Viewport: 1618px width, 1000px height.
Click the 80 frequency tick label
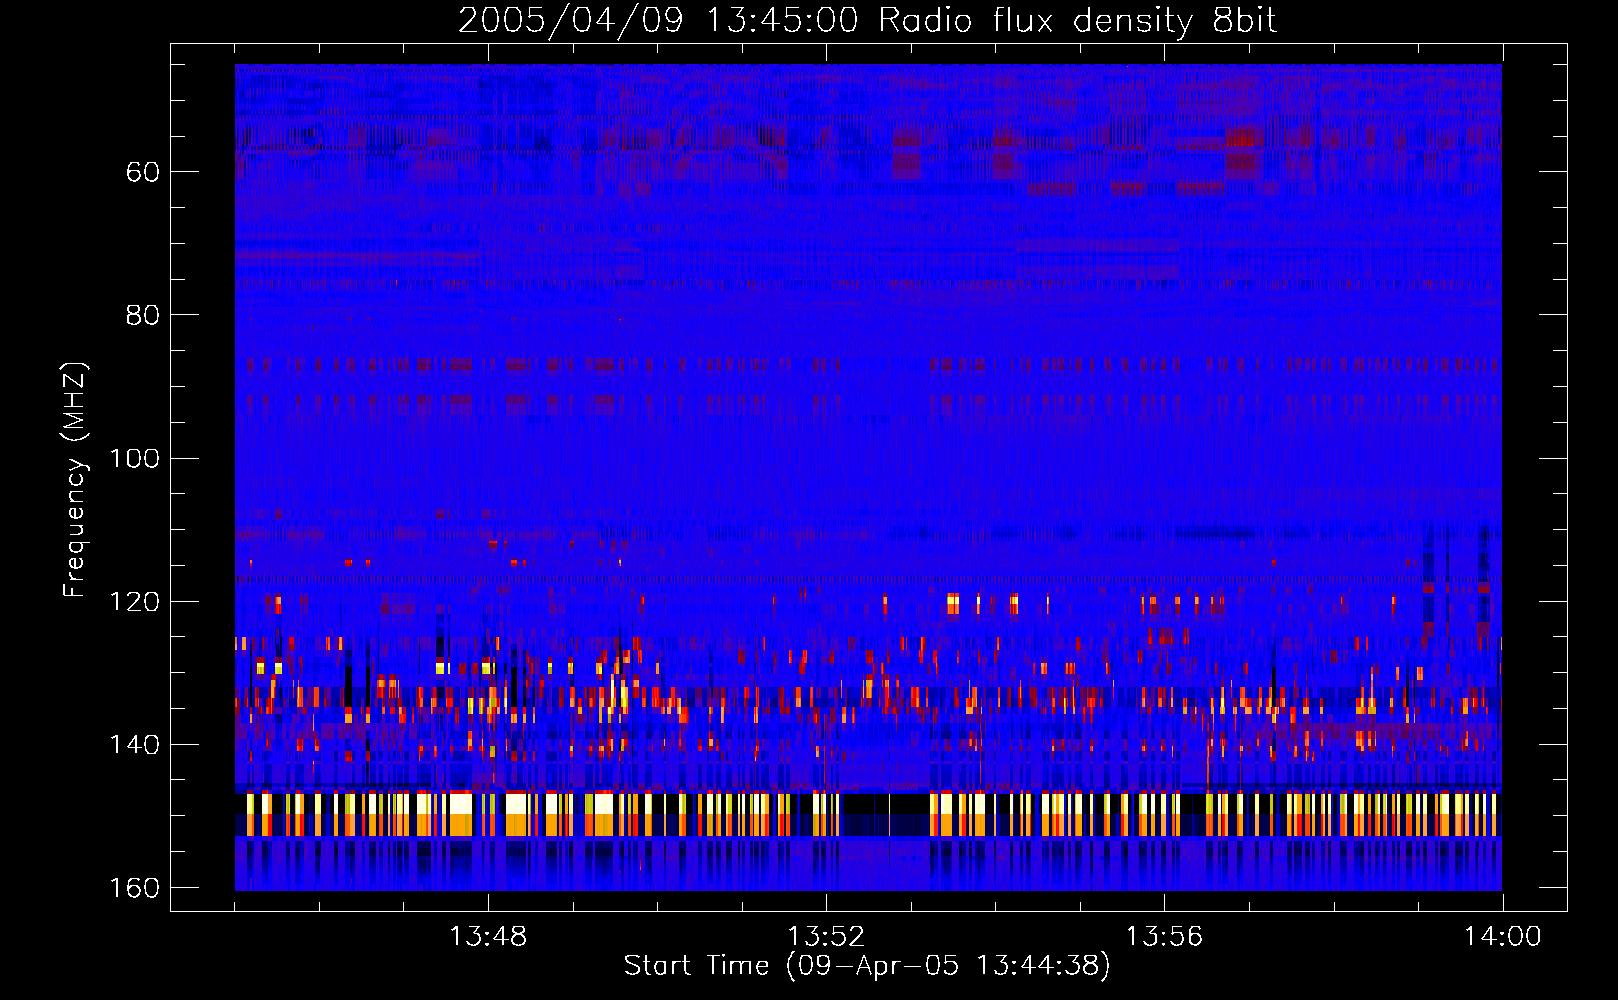[x=143, y=315]
